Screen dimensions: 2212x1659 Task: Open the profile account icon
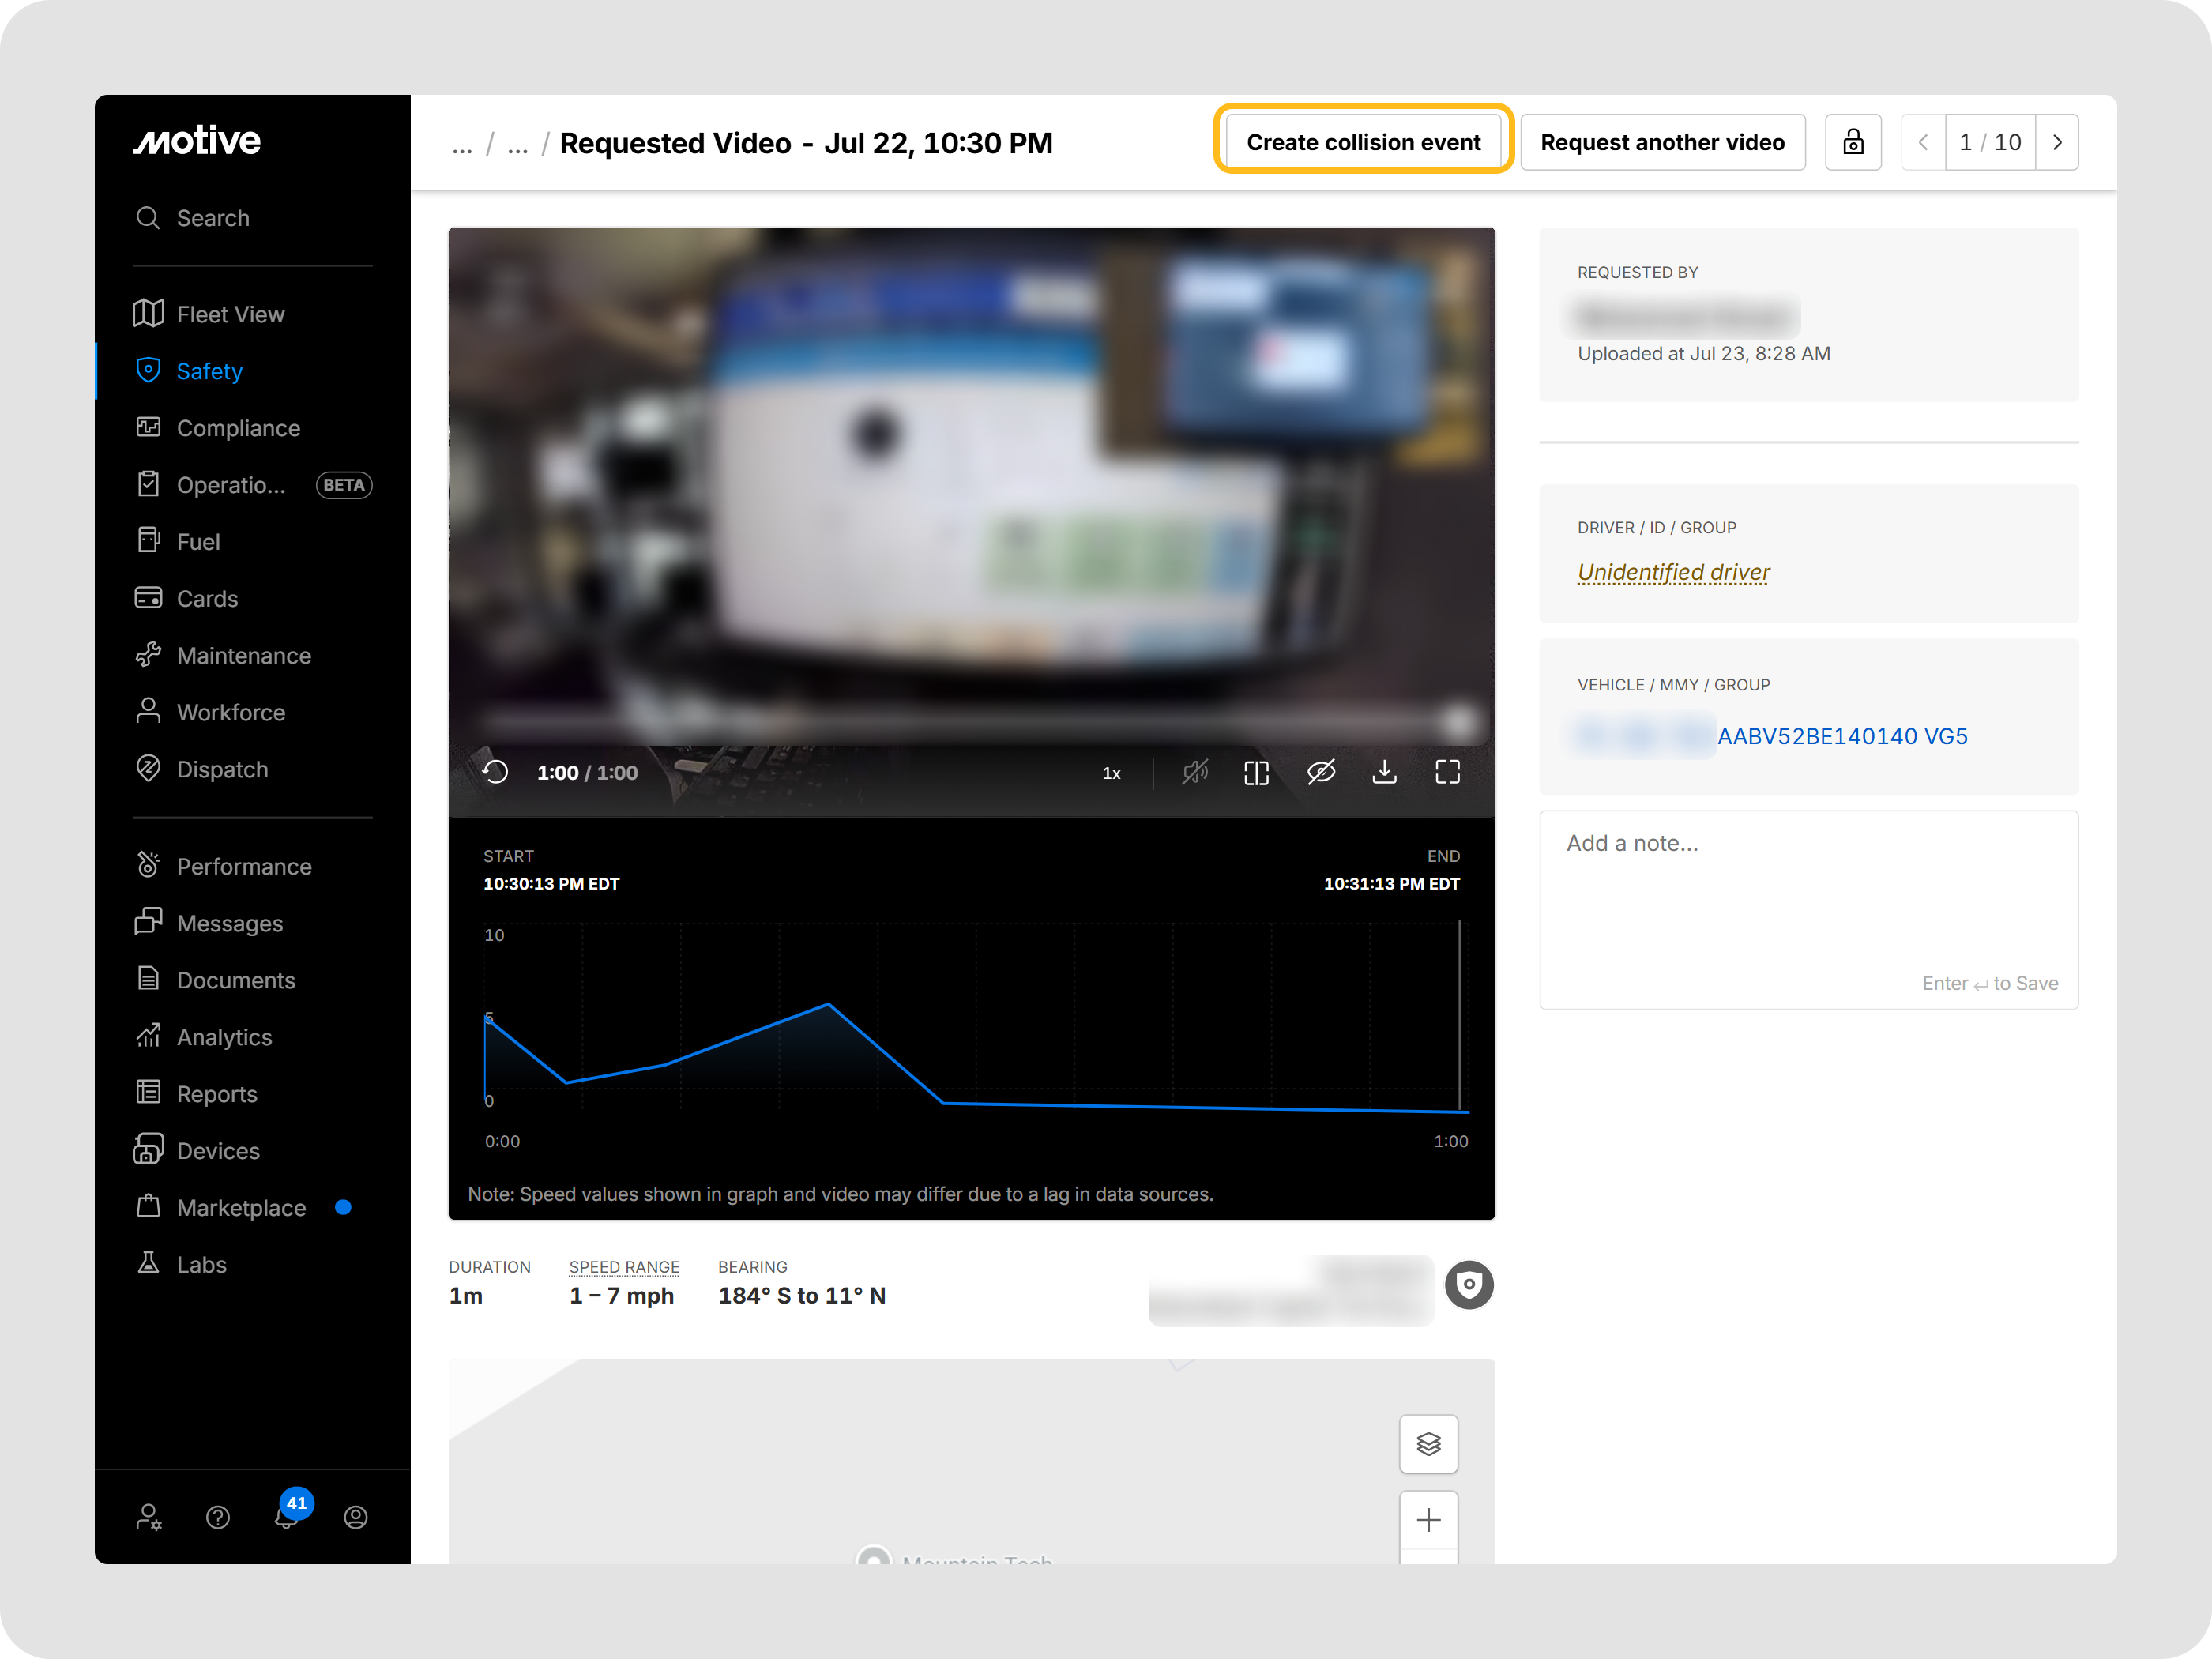pyautogui.click(x=356, y=1517)
